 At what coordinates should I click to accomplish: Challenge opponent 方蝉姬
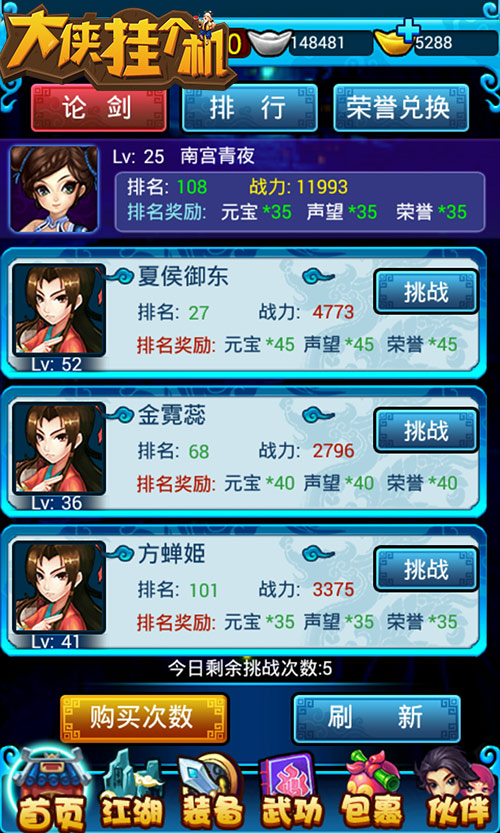coord(426,569)
